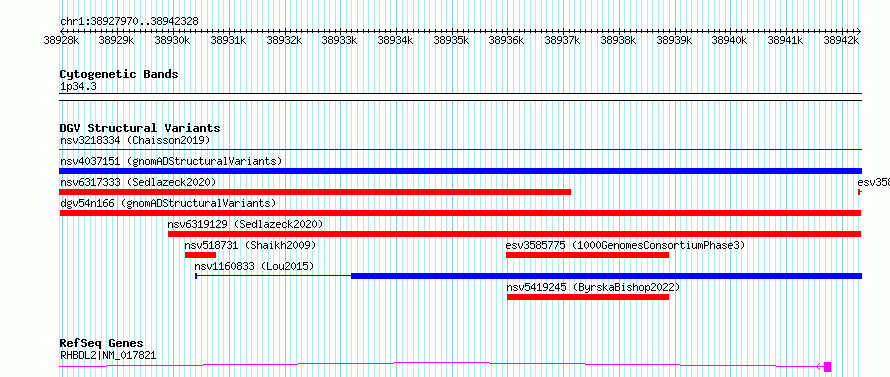Click the thin blue nsv3218334 variant line
This screenshot has width=890, height=377.
[x=461, y=150]
